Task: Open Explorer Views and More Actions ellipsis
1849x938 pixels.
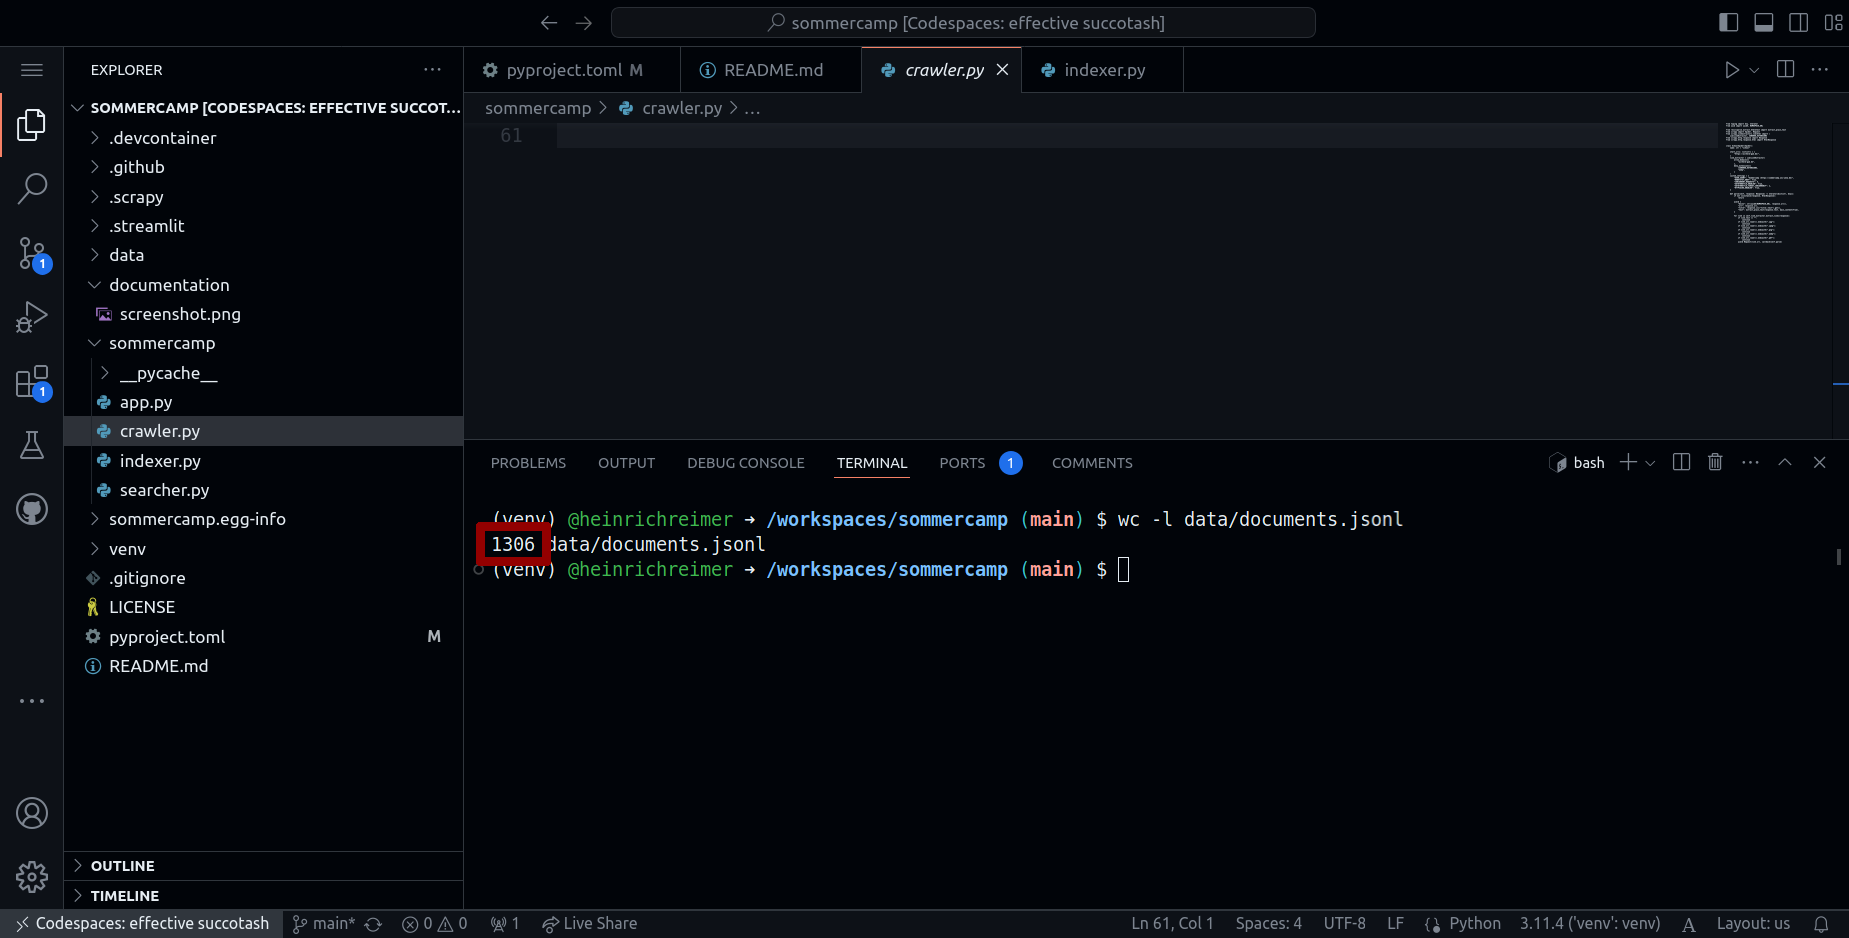Action: [432, 69]
